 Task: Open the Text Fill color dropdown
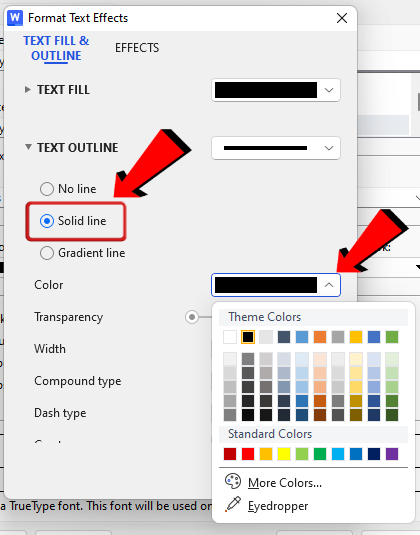pyautogui.click(x=276, y=90)
